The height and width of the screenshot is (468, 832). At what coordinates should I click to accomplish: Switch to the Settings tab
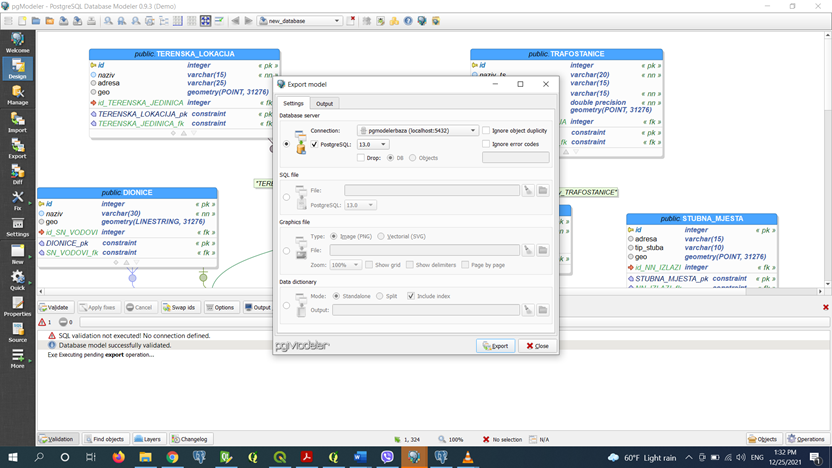point(293,103)
